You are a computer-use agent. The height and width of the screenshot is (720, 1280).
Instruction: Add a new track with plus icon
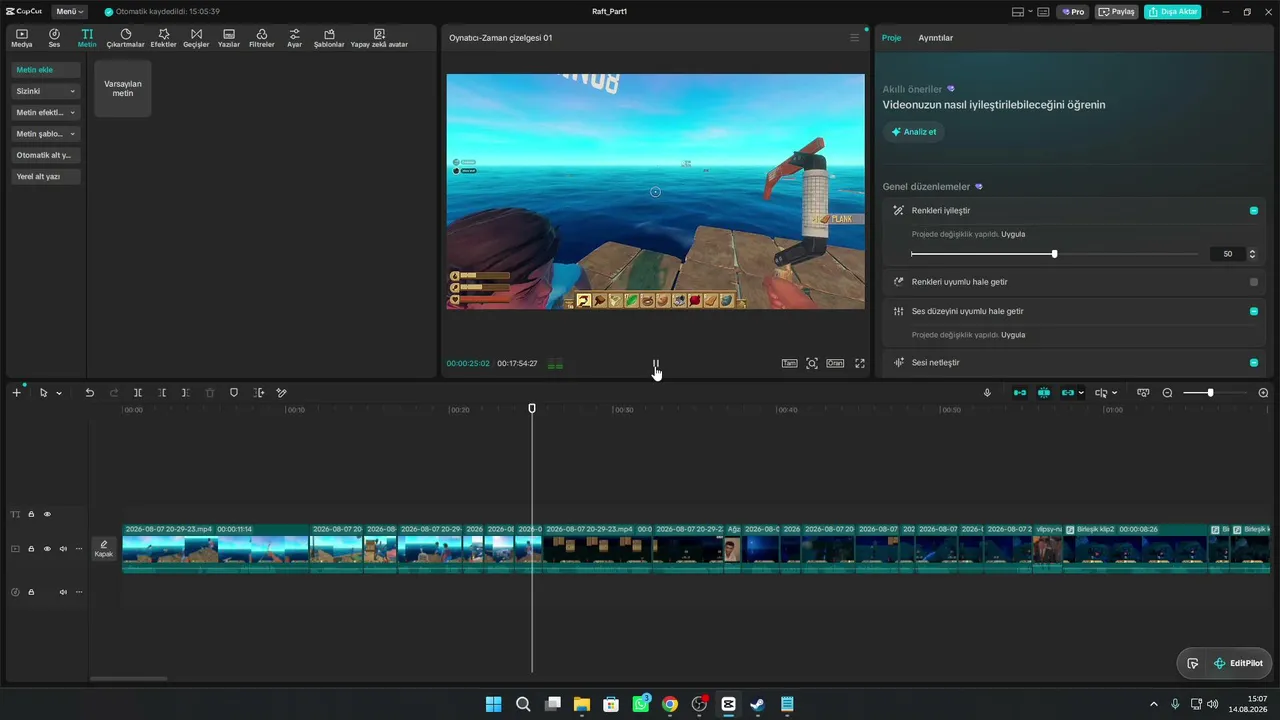click(x=16, y=393)
